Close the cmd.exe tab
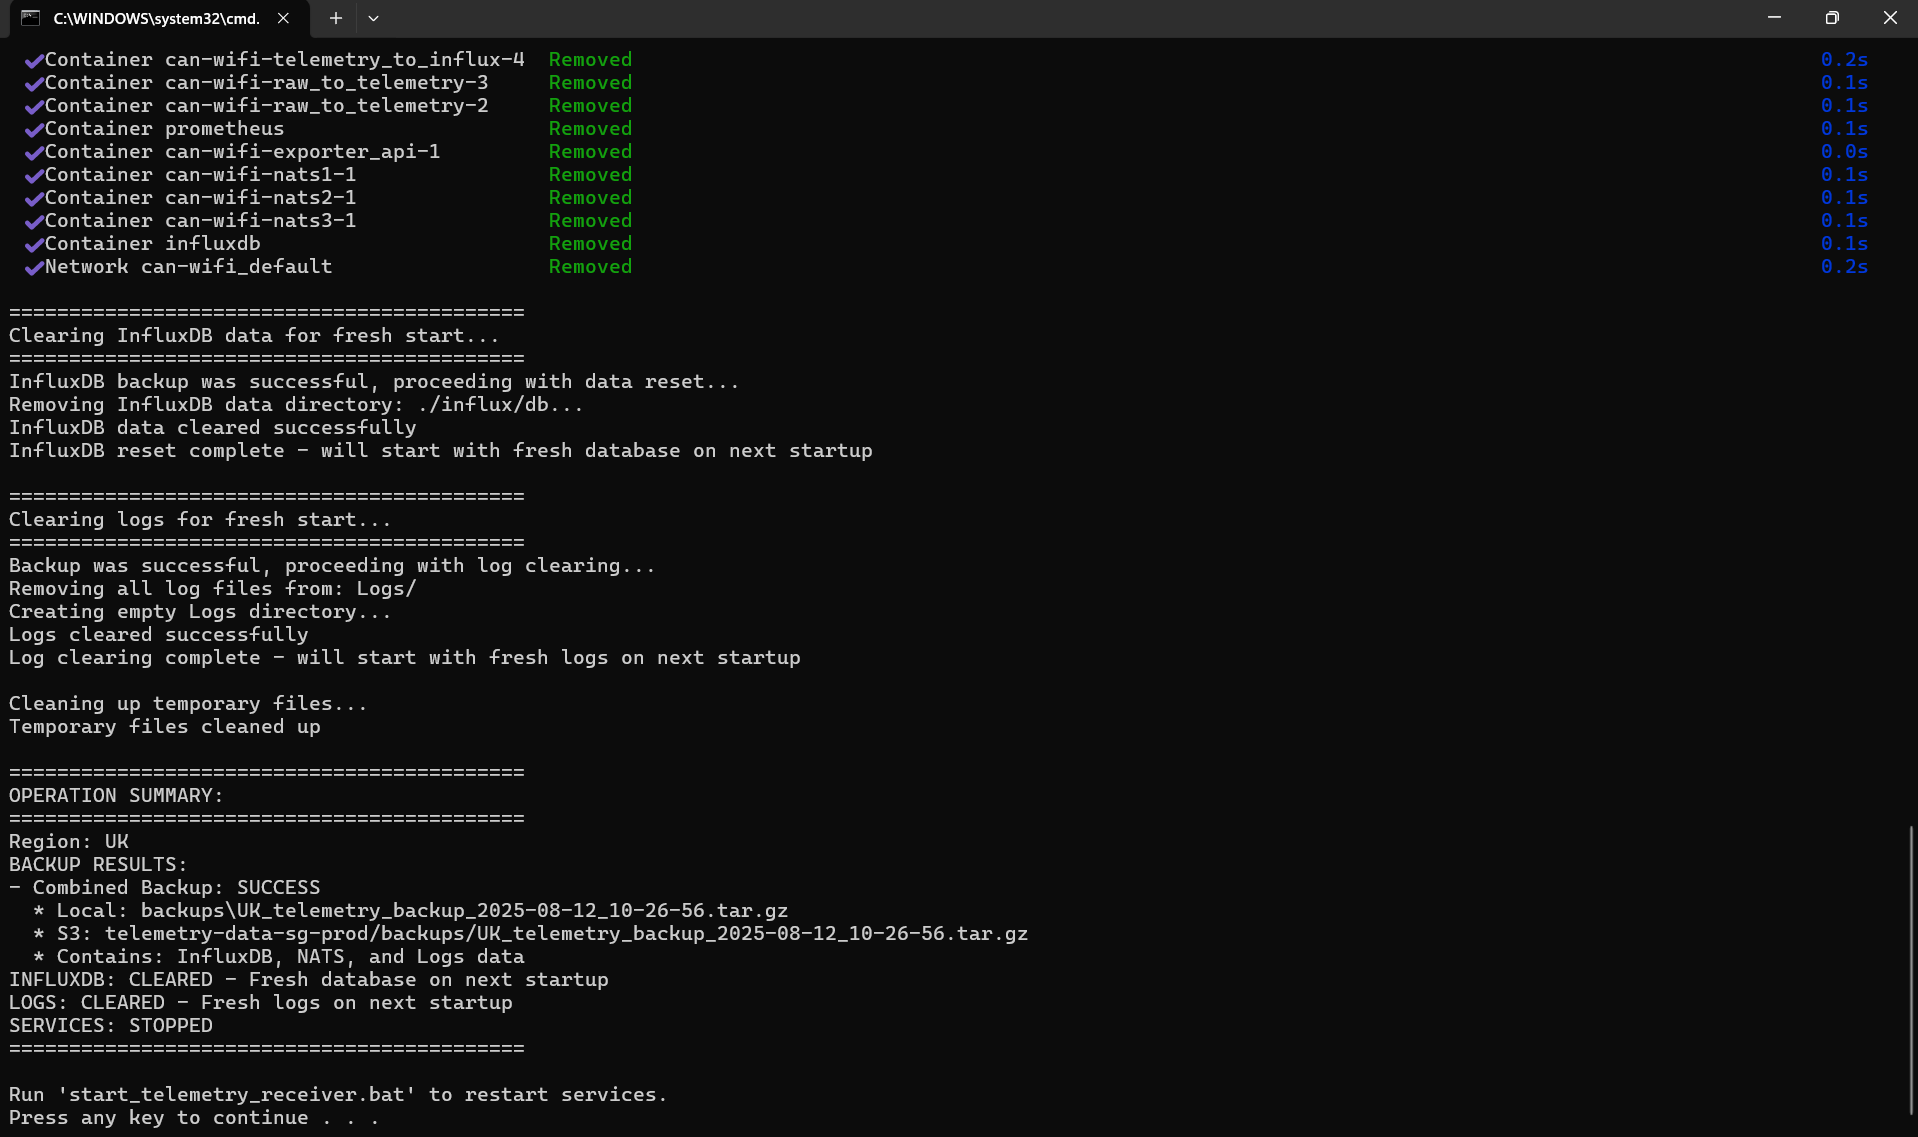Image resolution: width=1918 pixels, height=1137 pixels. click(x=284, y=18)
